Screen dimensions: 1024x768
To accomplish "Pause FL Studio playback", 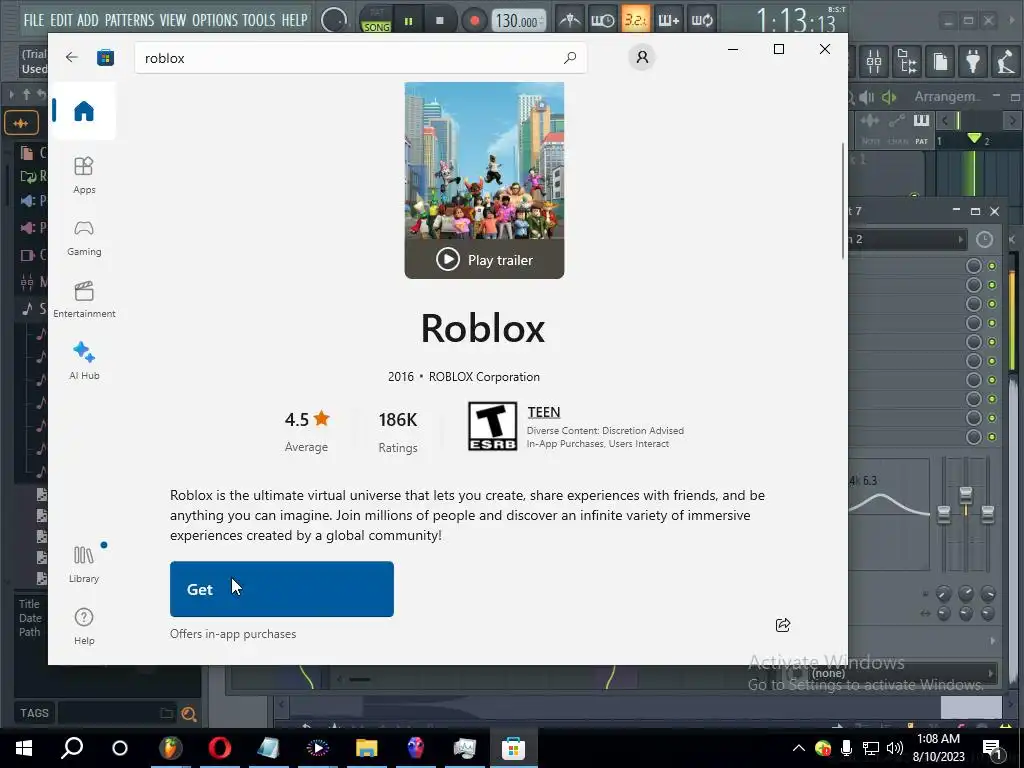I will coord(409,21).
